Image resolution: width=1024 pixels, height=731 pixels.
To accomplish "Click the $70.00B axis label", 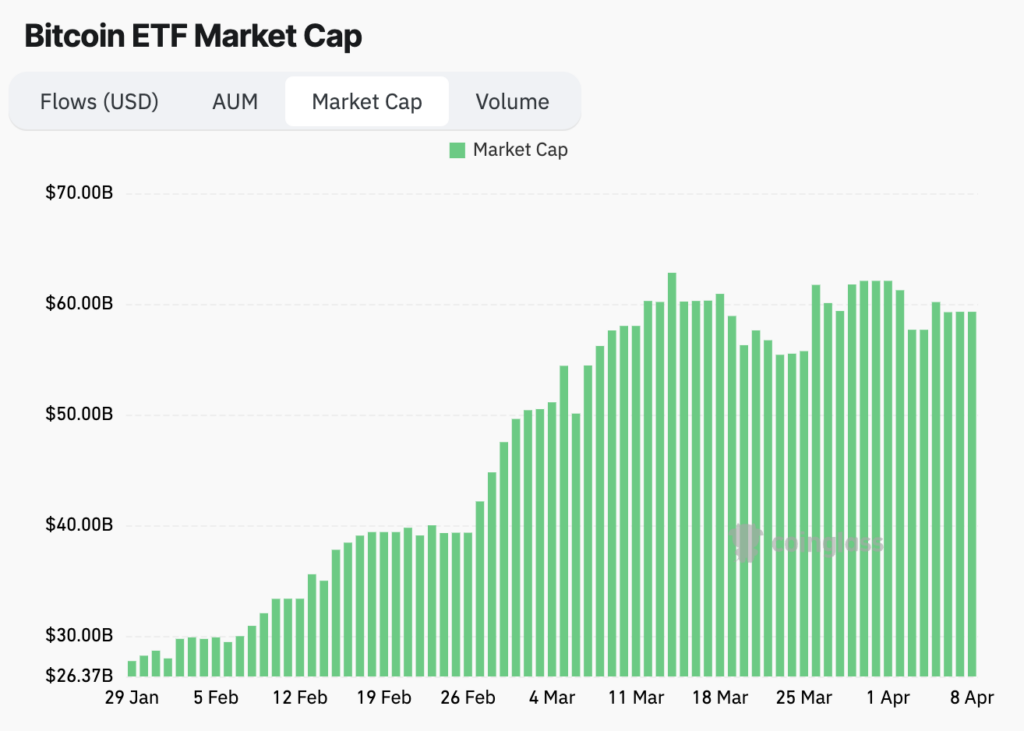I will point(77,192).
